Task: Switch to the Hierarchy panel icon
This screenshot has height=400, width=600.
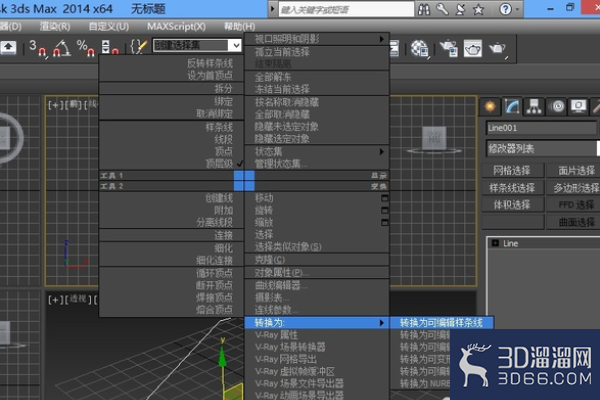Action: tap(534, 106)
